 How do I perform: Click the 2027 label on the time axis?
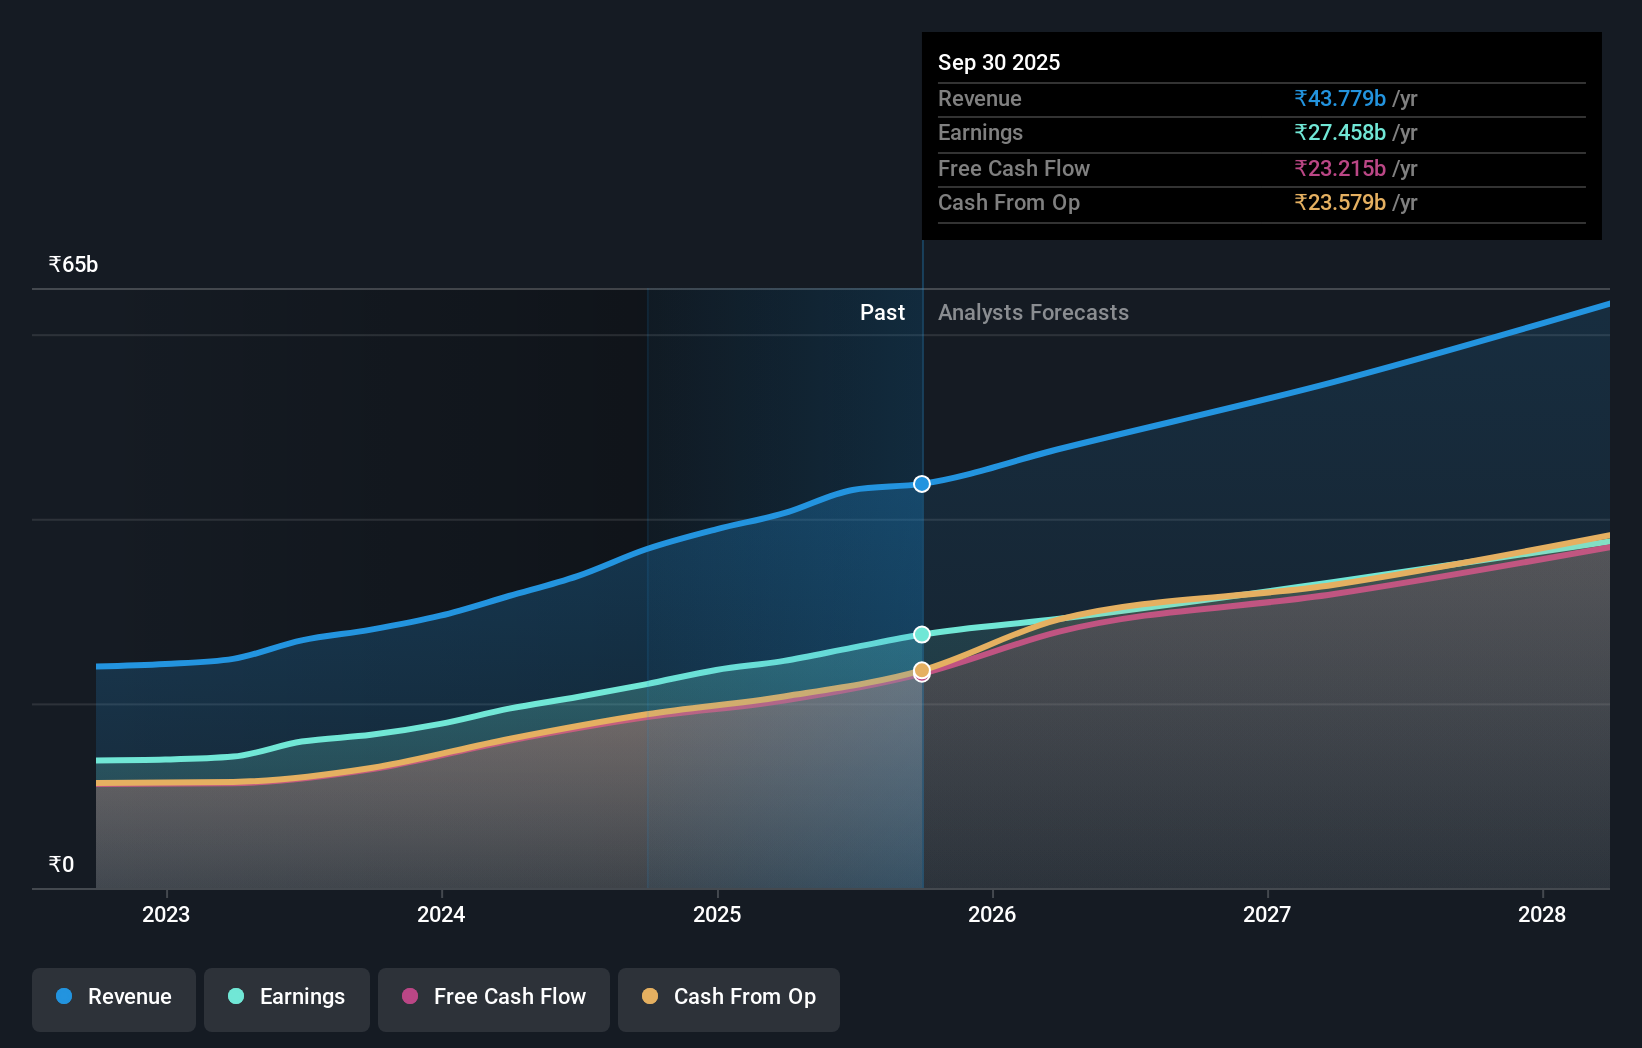click(x=1266, y=914)
